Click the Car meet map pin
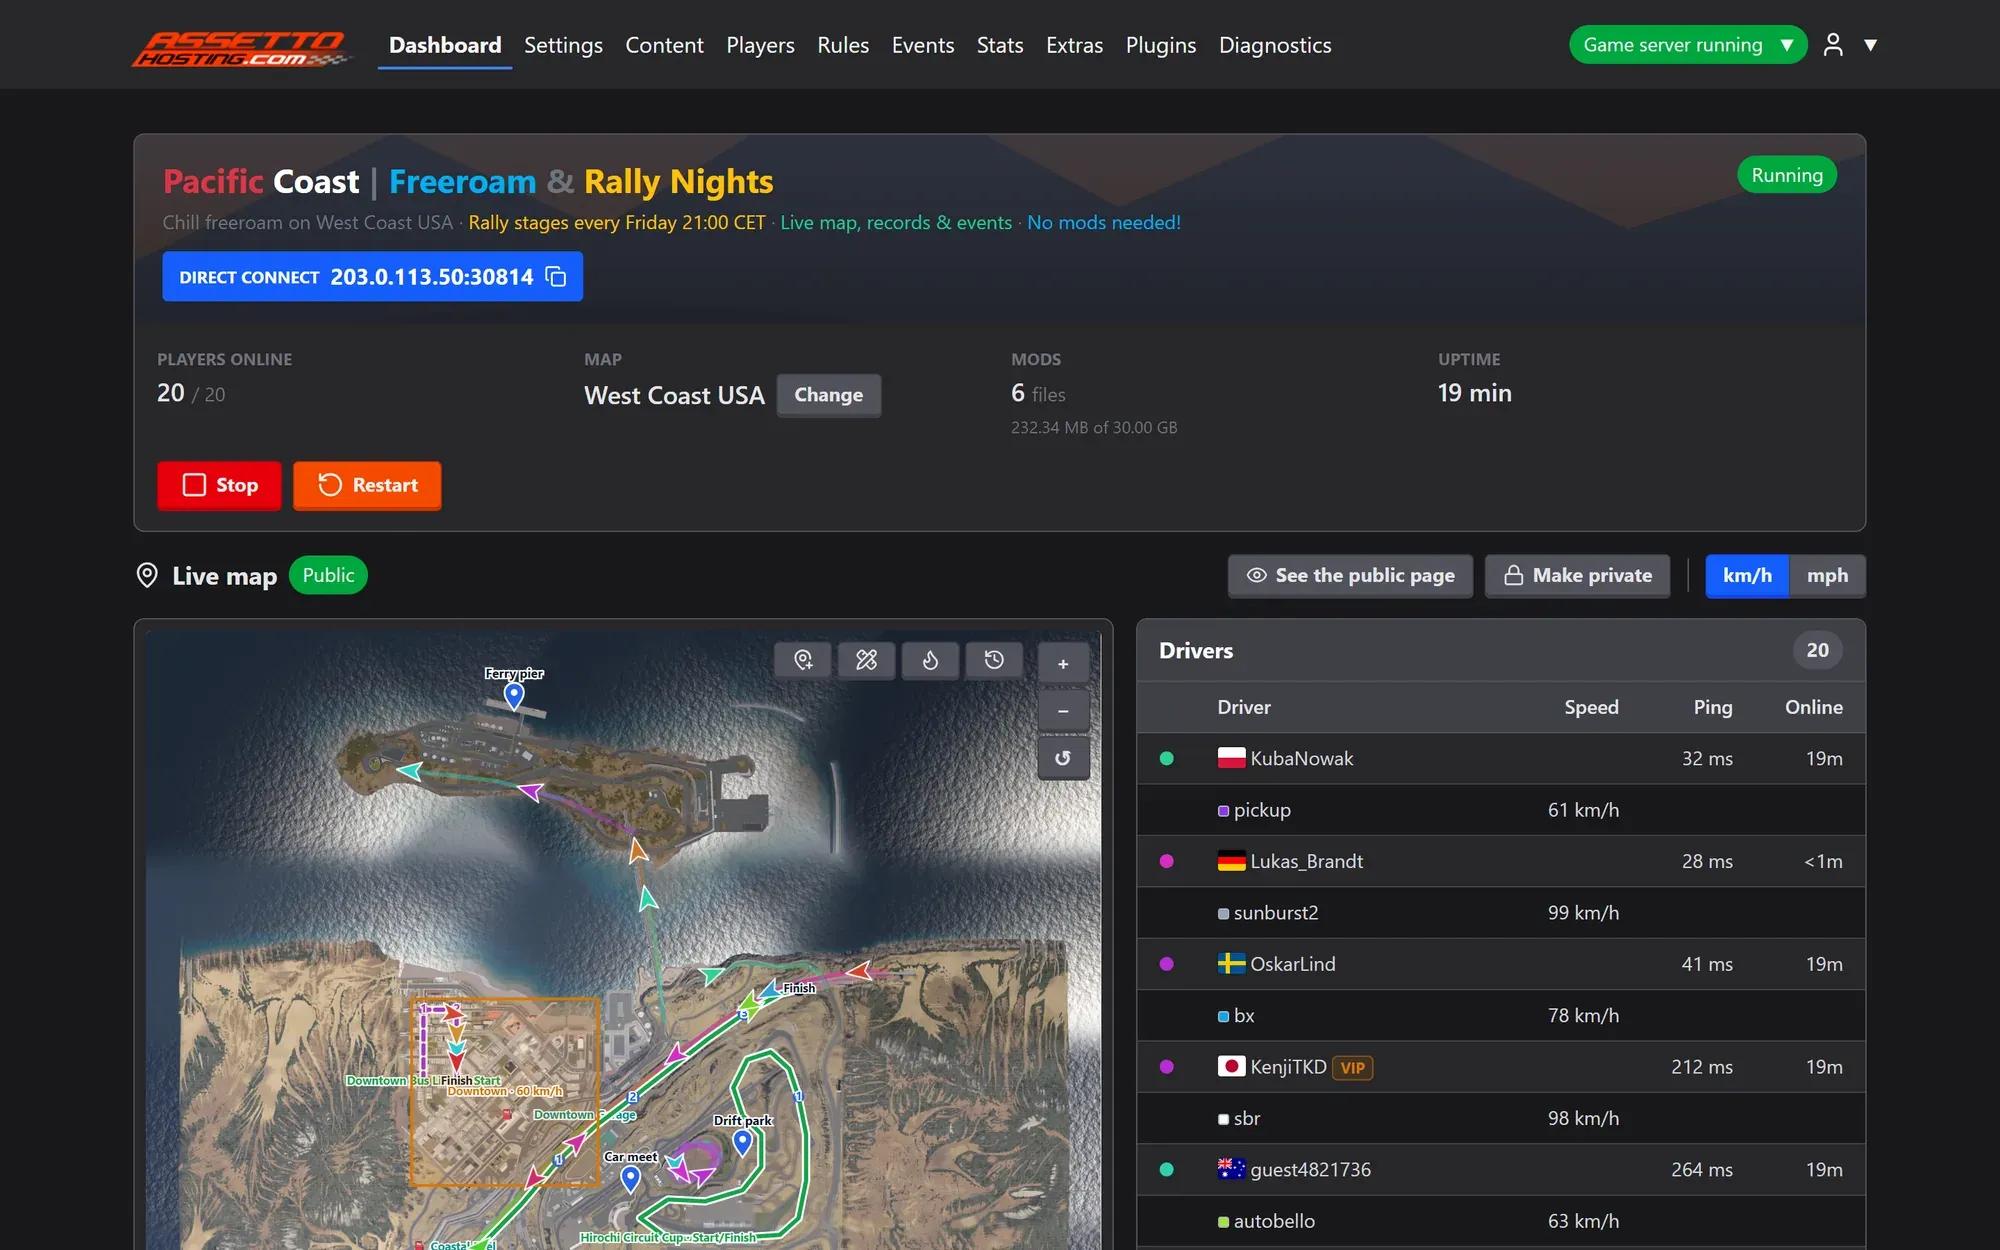2000x1250 pixels. coord(631,1179)
